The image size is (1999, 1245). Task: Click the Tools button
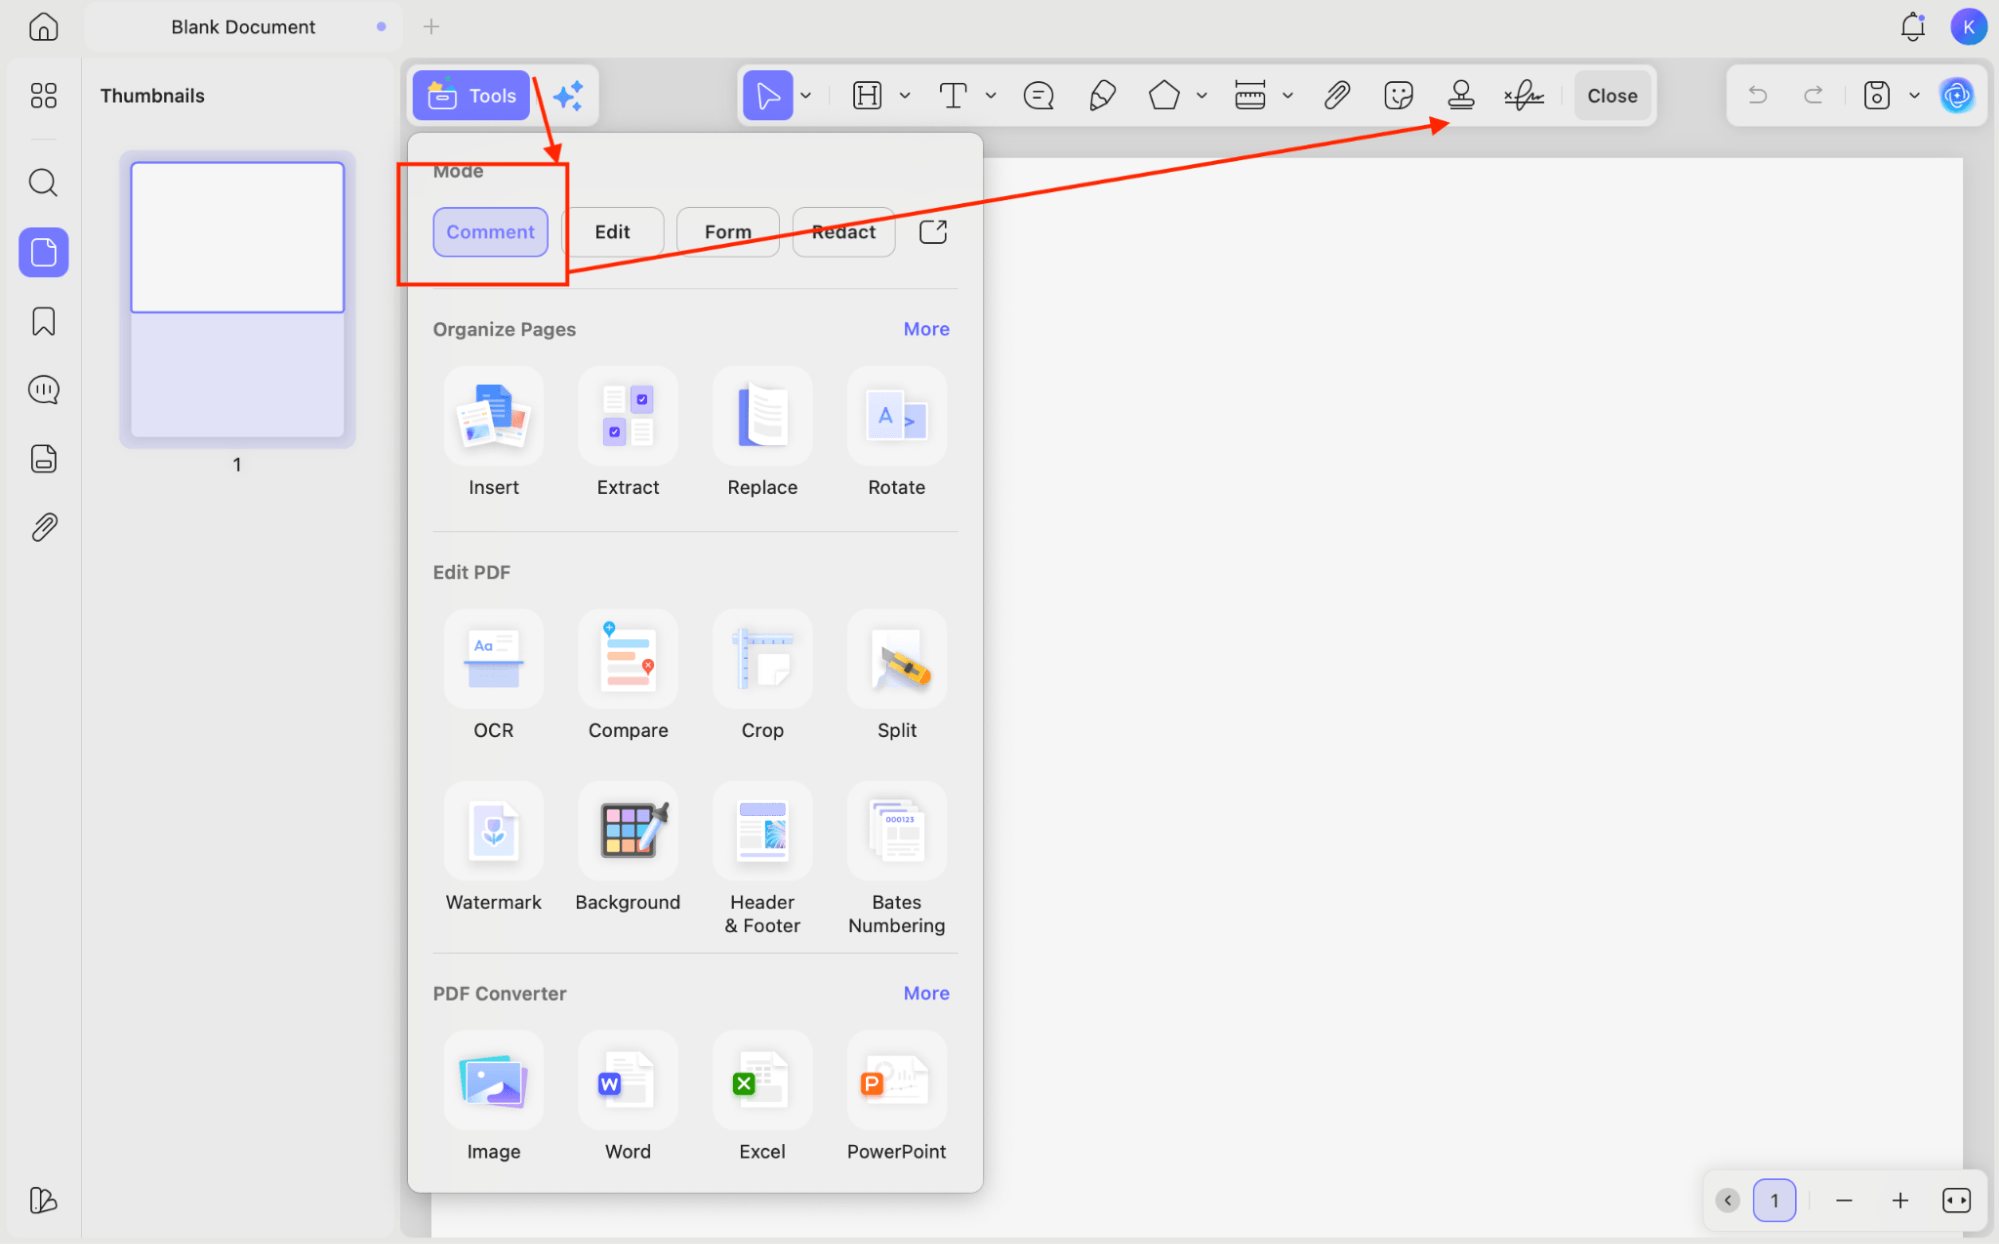[x=471, y=96]
